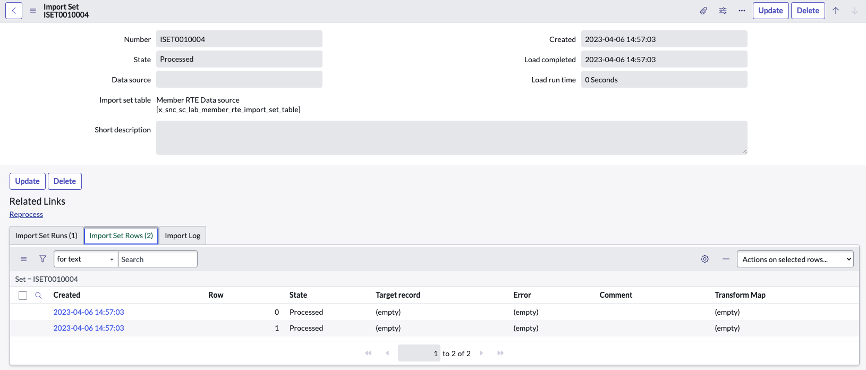Go to last page of list
The width and height of the screenshot is (866, 370).
tap(500, 353)
